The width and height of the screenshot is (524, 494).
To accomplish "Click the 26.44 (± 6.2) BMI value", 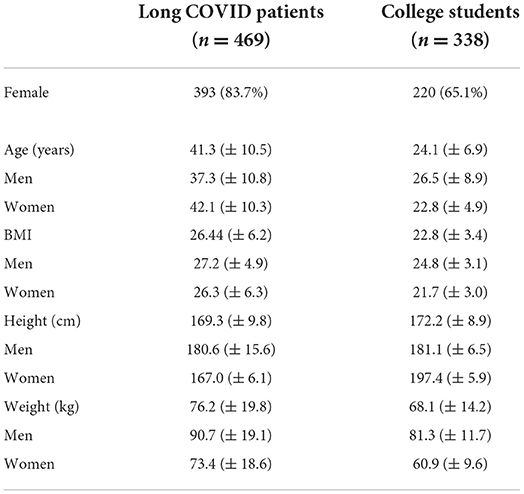I will pyautogui.click(x=231, y=235).
